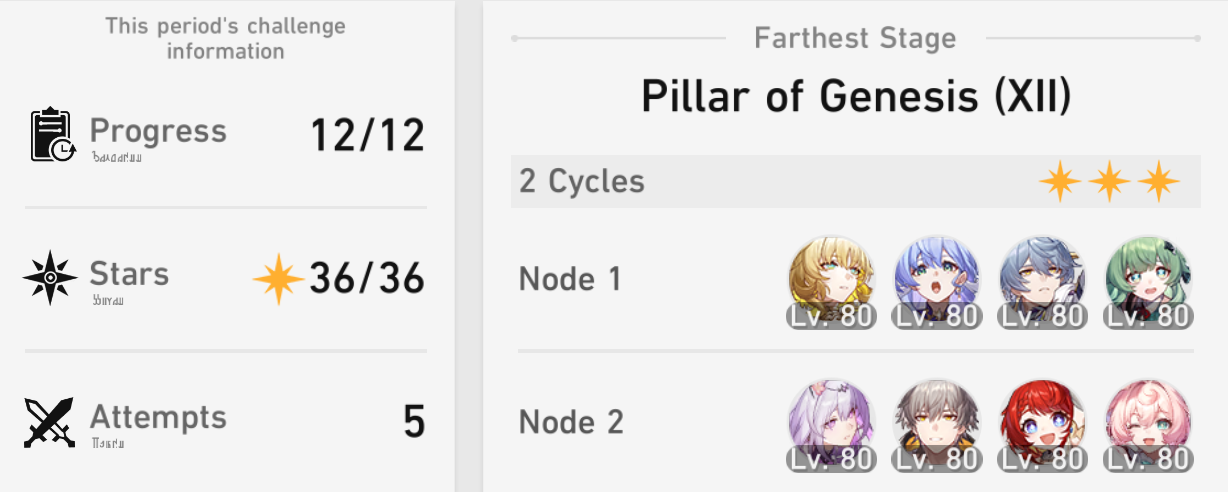Screen dimensions: 1228x492
Task: Click the Pillar of Genesis (XII) title
Action: point(856,97)
